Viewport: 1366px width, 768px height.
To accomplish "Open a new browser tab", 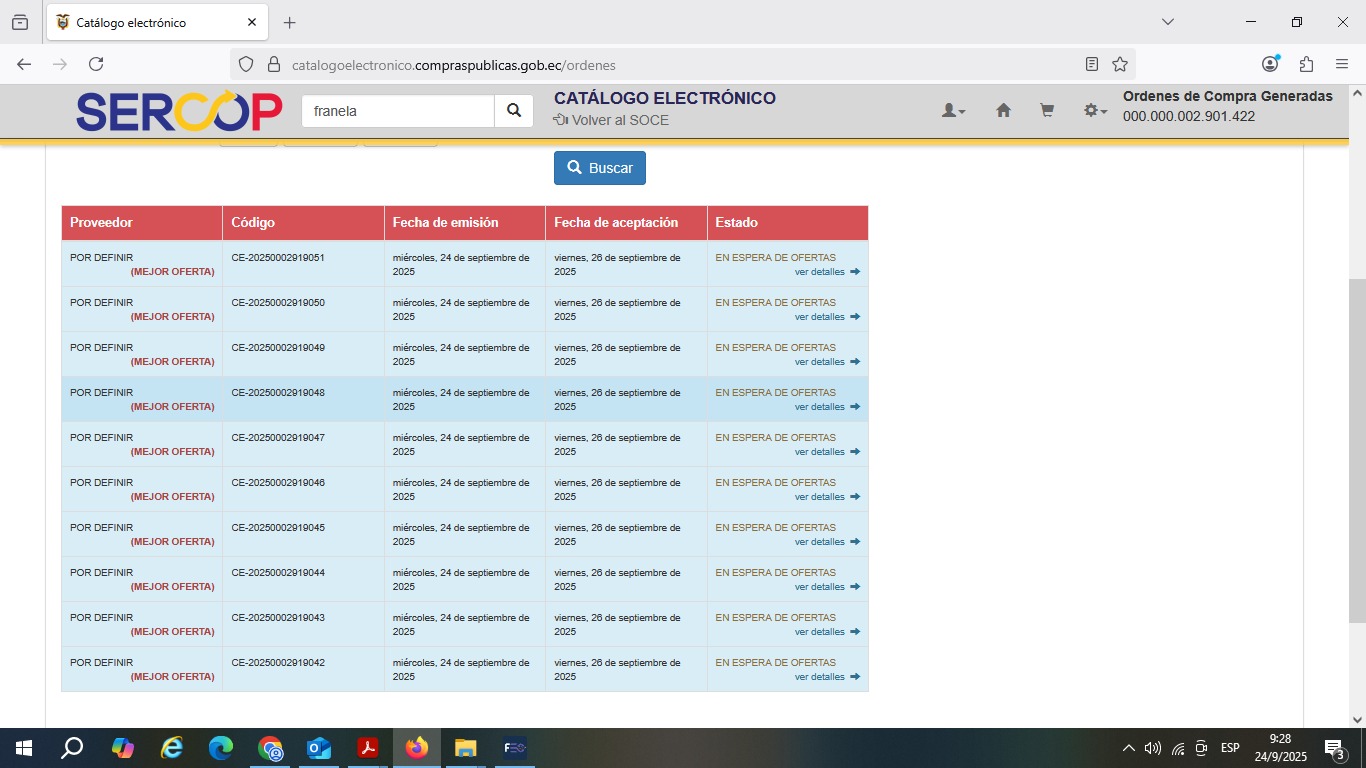I will [x=290, y=22].
